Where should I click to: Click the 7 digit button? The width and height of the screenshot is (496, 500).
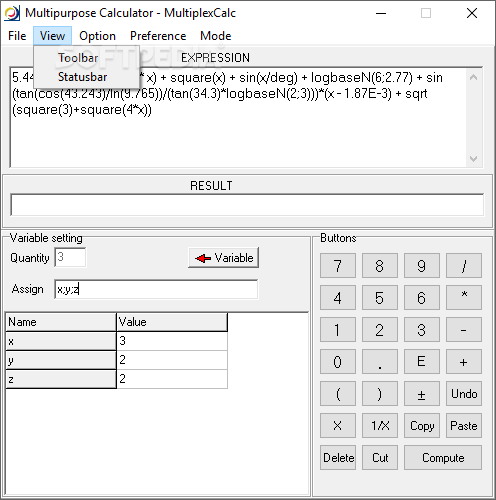coord(338,266)
